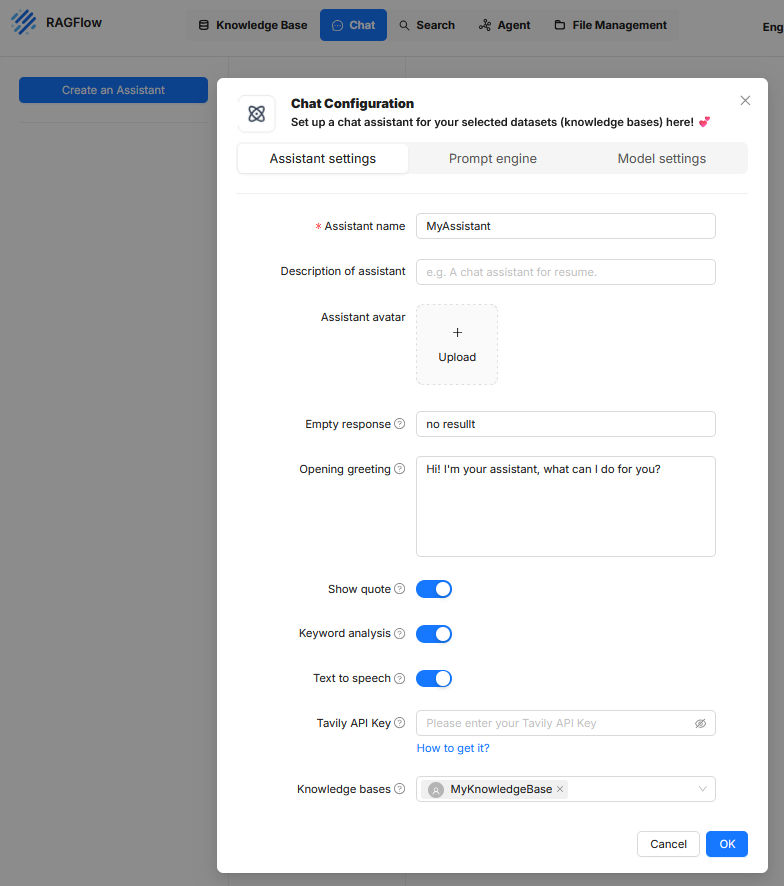The width and height of the screenshot is (784, 886).
Task: Click the help icon beside Knowledge bases
Action: (x=400, y=789)
